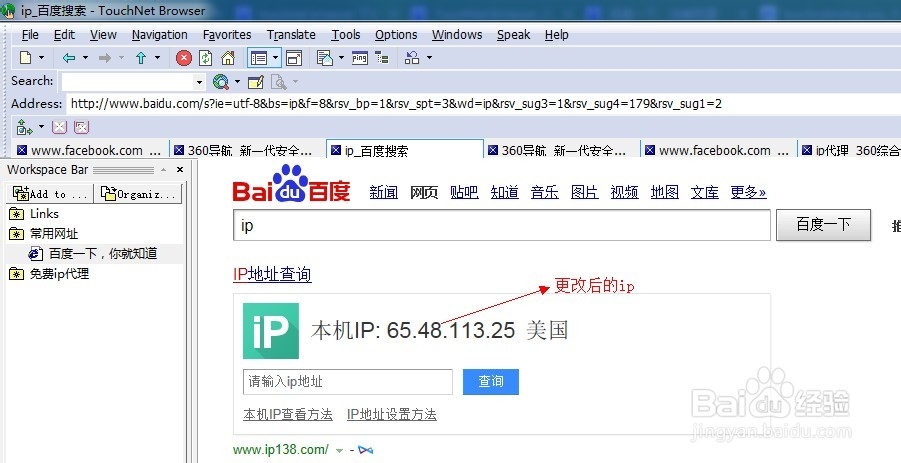Click the www.ip138.com/ result arrow

[x=339, y=450]
